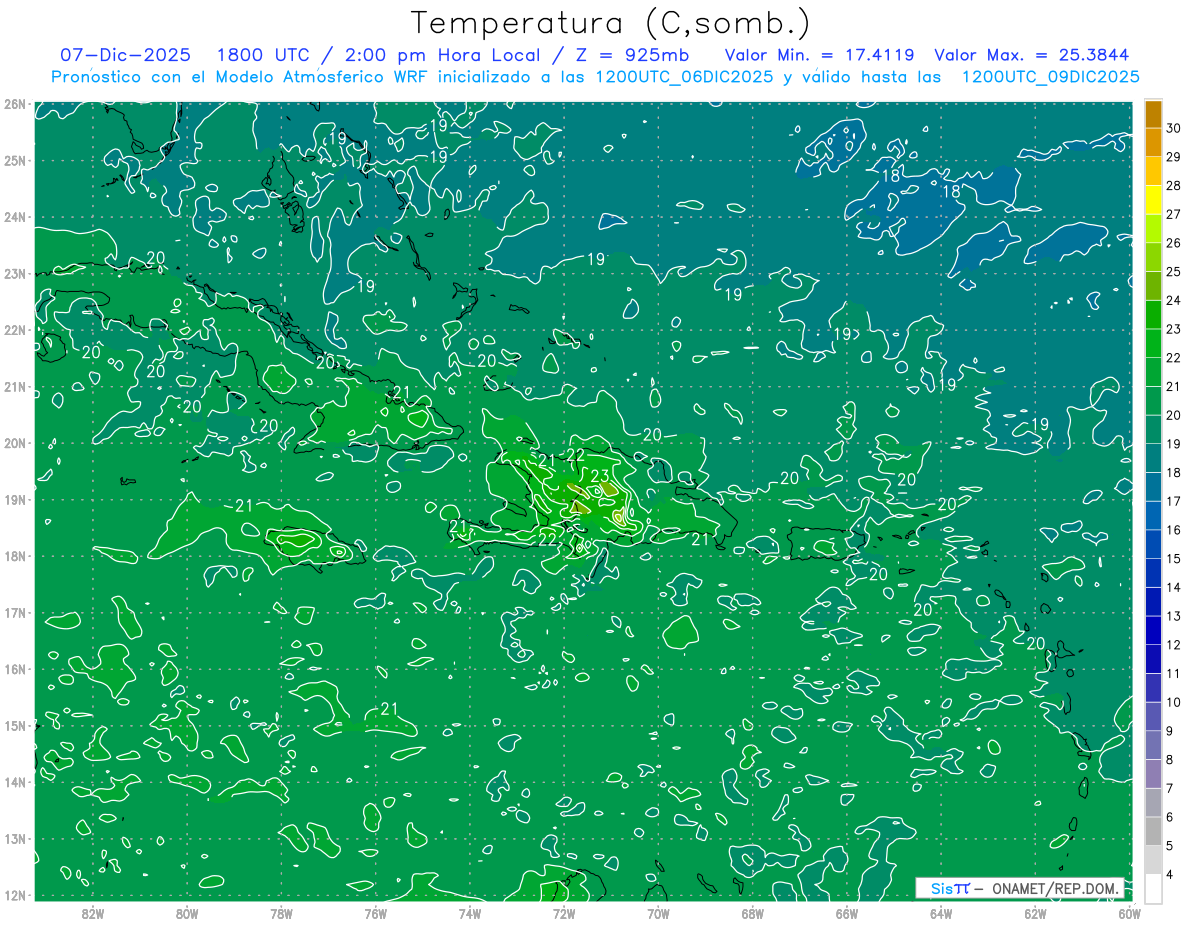Viewport: 1200px width, 927px height.
Task: Click the '64W' longitude label
Action: pyautogui.click(x=940, y=913)
